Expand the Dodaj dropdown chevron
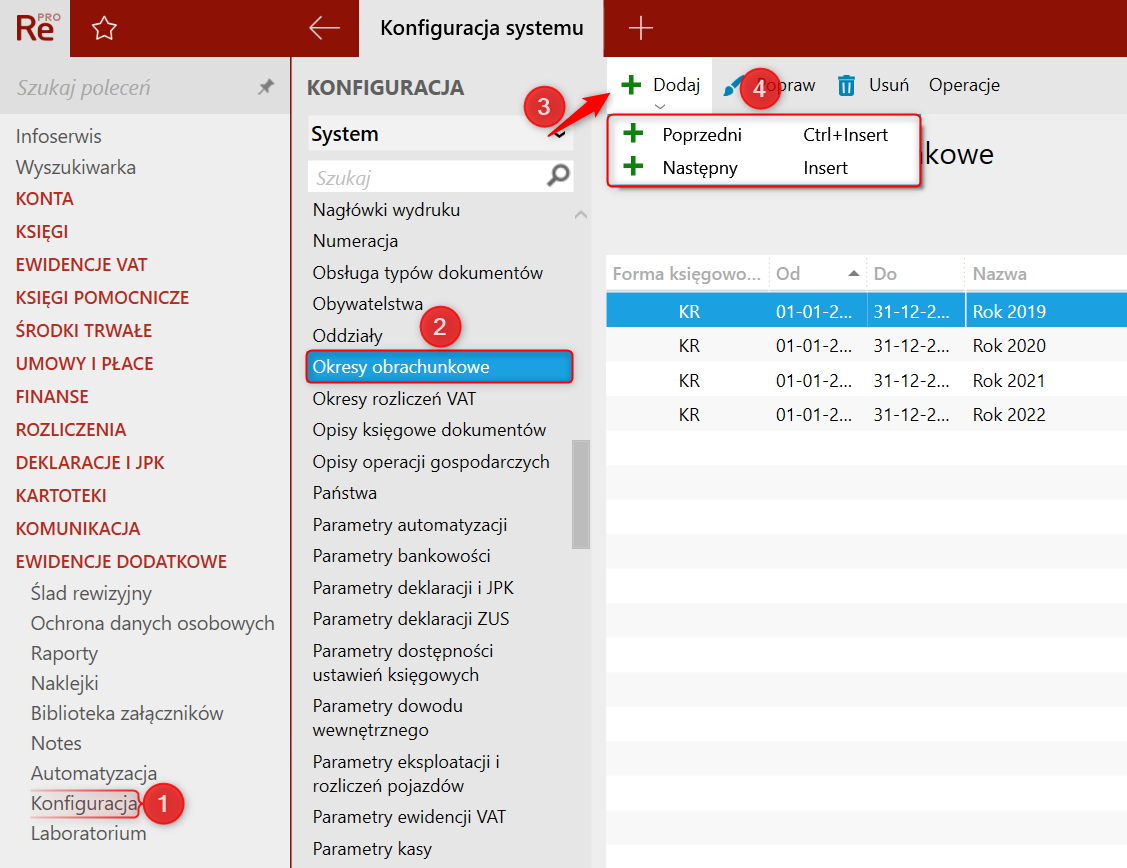Screen dimensions: 1127x868 (660, 106)
